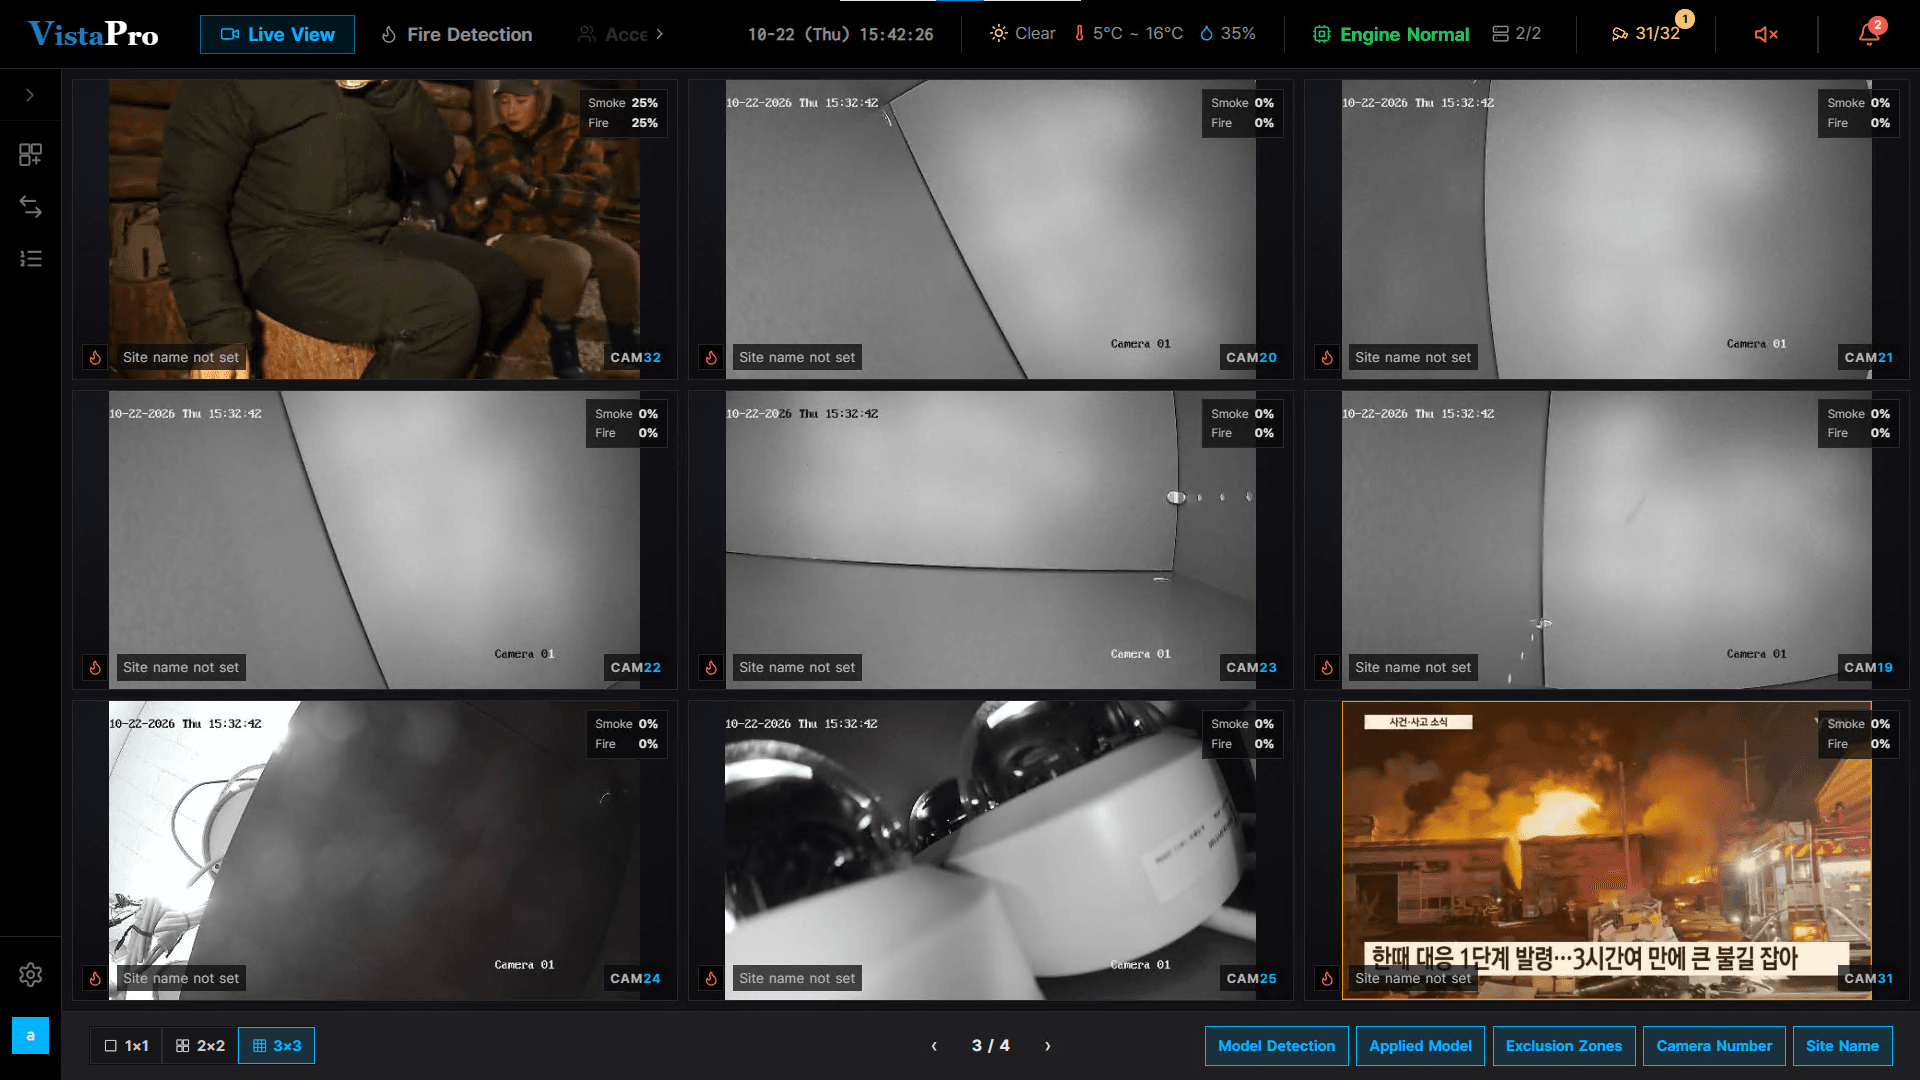Screen dimensions: 1920x1080
Task: Click the 35% humidity reading
Action: click(1228, 34)
